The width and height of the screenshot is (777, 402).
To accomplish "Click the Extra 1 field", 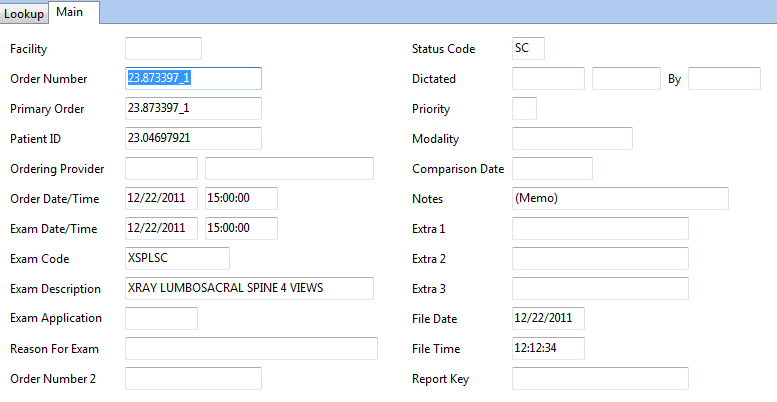I will [x=600, y=229].
